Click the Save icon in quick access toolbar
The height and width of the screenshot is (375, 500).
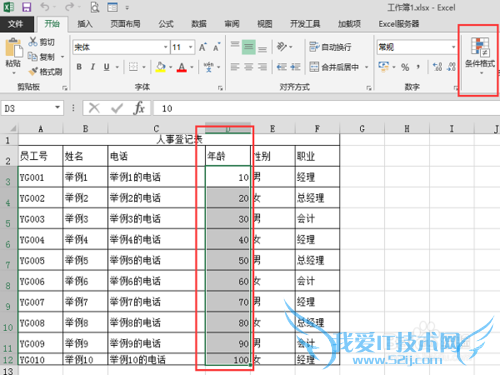point(26,7)
